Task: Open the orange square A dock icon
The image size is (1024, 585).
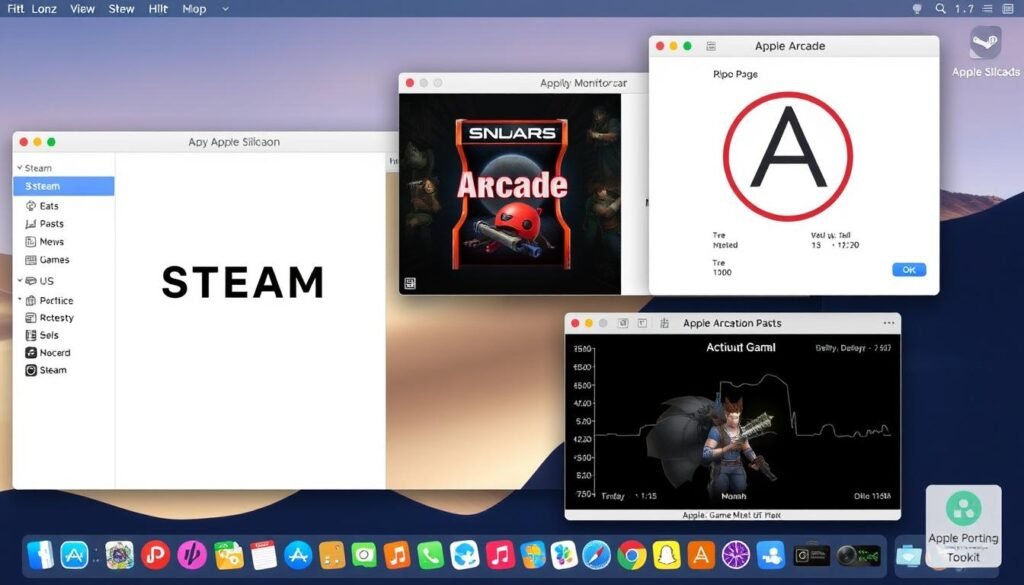Action: click(701, 556)
